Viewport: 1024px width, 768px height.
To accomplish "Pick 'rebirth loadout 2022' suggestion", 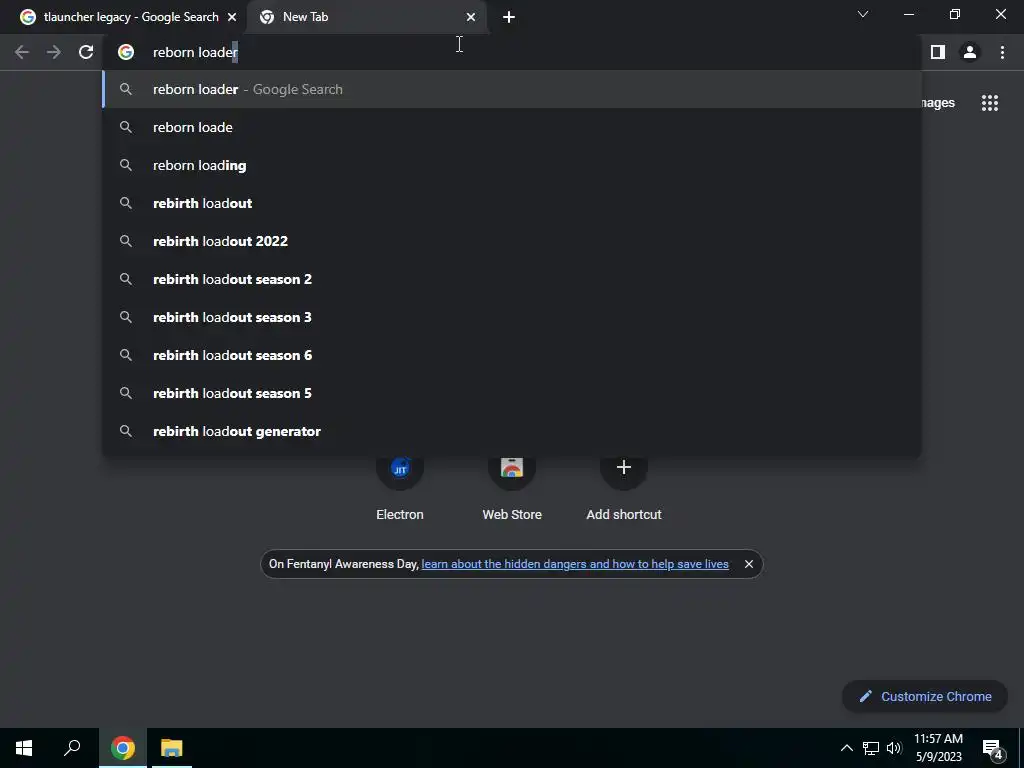I will tap(512, 241).
